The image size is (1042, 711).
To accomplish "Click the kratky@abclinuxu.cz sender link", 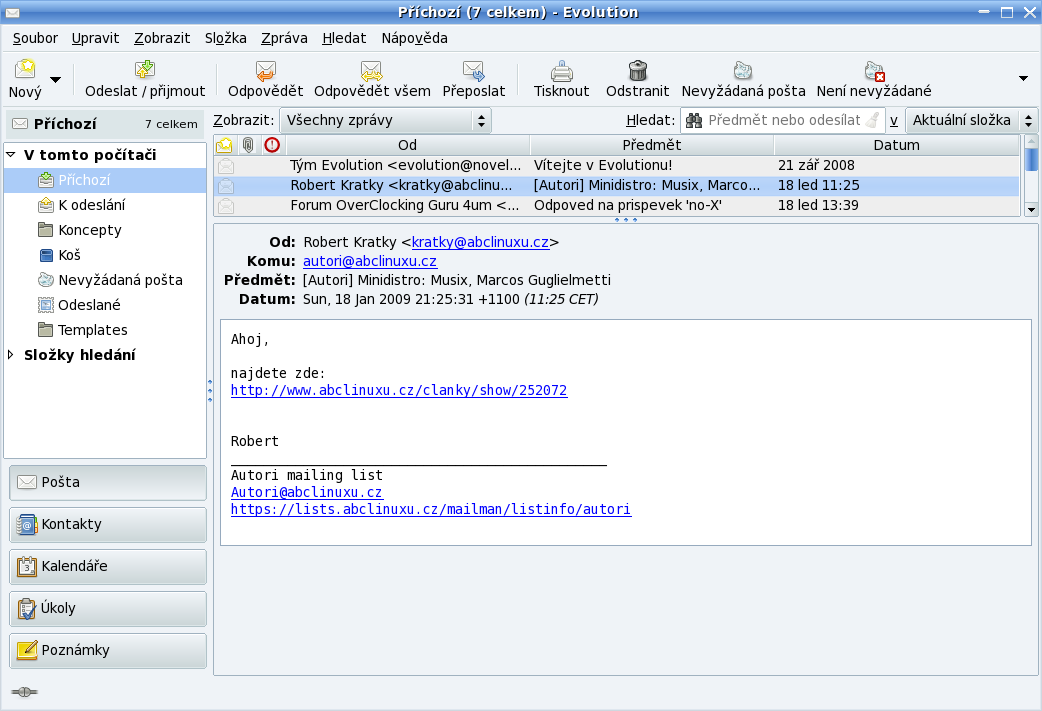I will point(480,243).
